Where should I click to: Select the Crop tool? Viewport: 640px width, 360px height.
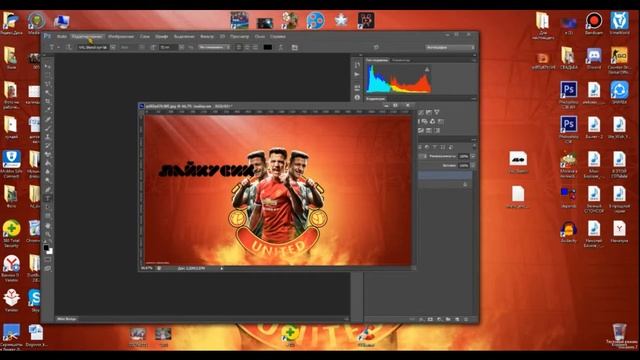coord(48,101)
